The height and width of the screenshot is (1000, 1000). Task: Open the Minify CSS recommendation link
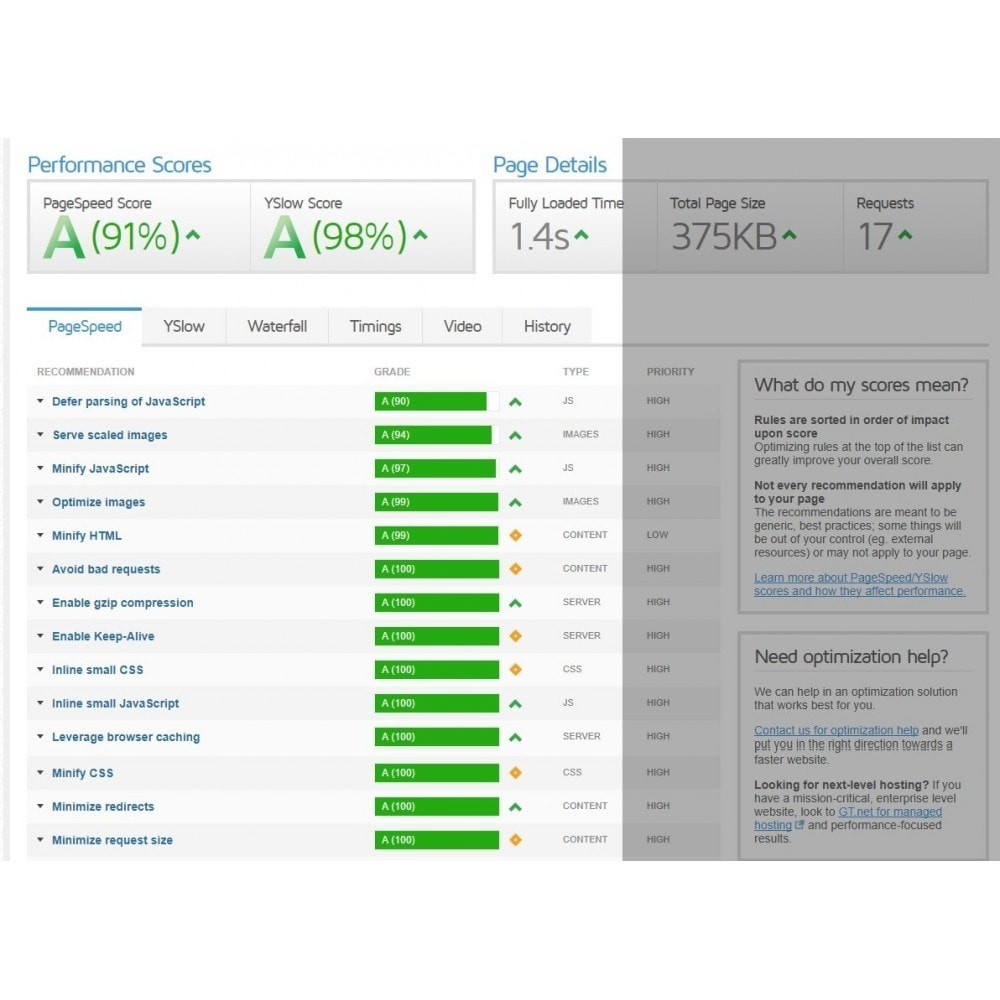pyautogui.click(x=82, y=773)
